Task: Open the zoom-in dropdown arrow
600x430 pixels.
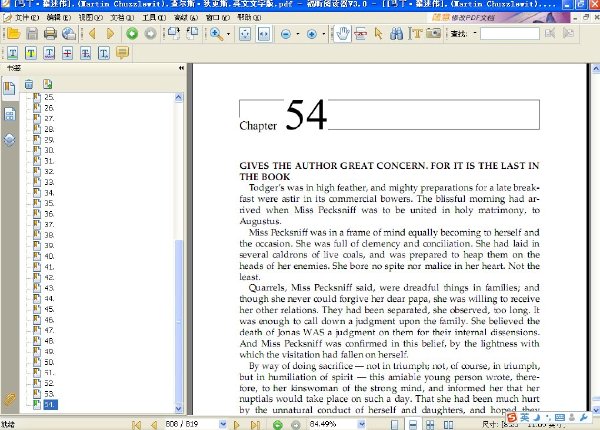Action: (x=324, y=34)
